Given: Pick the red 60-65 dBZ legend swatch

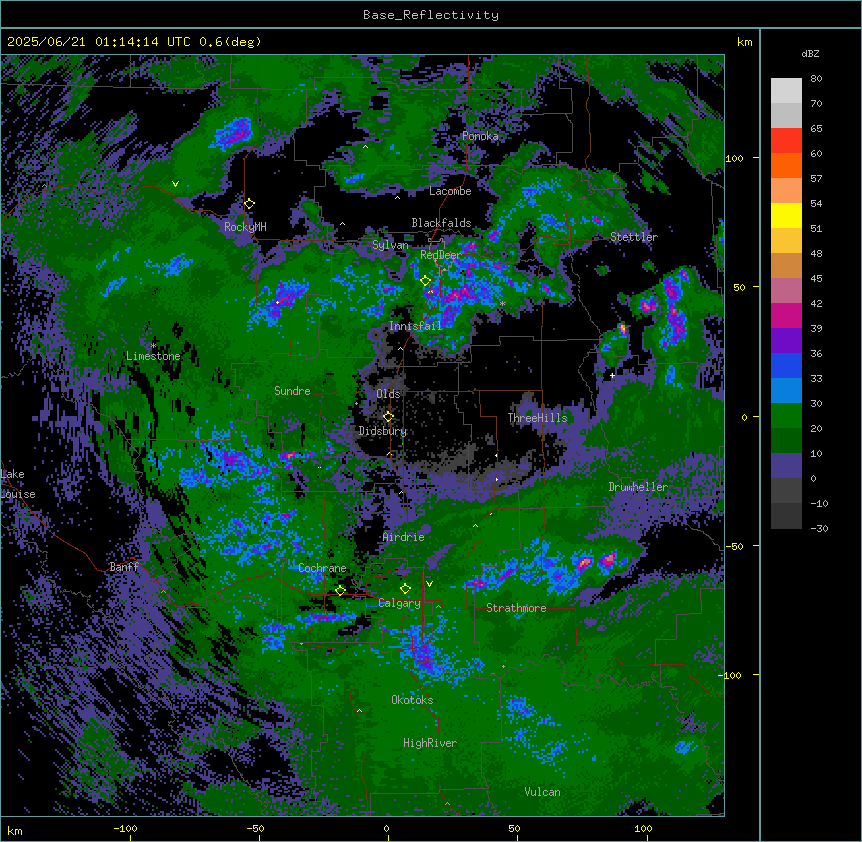Looking at the screenshot, I should point(786,141).
